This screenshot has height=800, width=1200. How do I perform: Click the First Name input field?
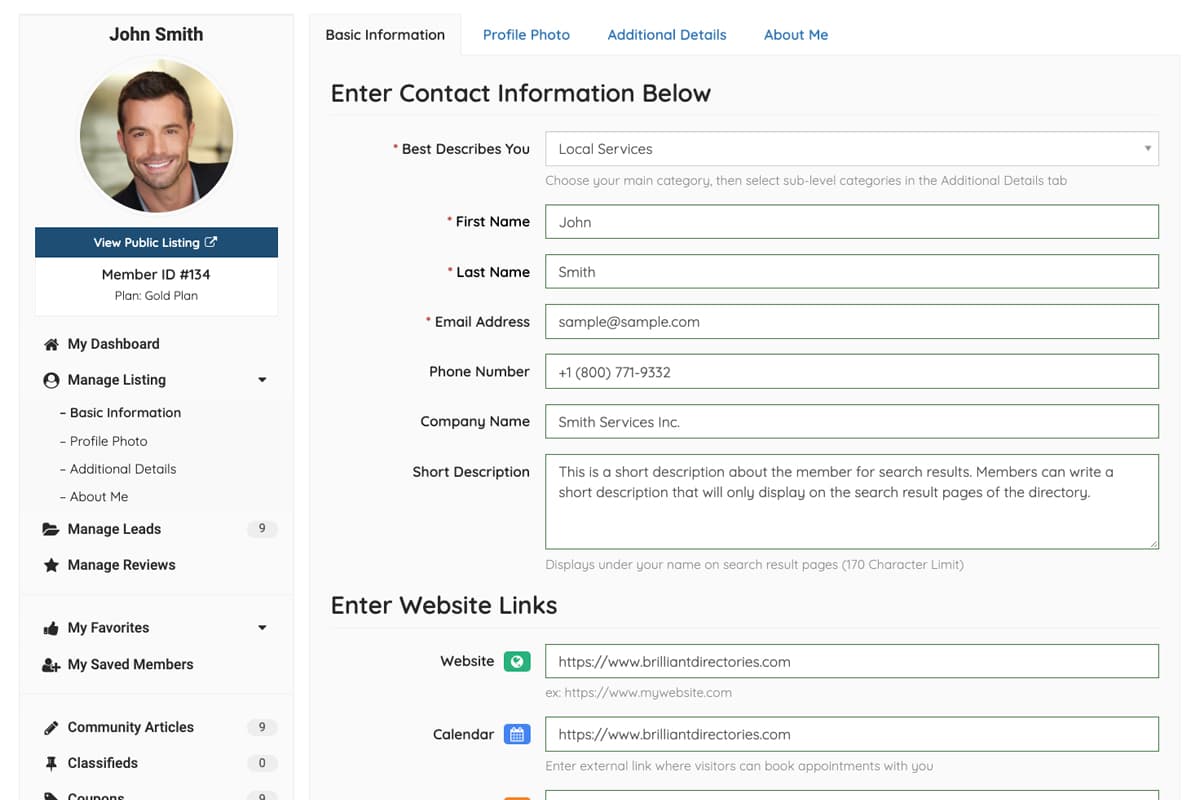tap(852, 222)
